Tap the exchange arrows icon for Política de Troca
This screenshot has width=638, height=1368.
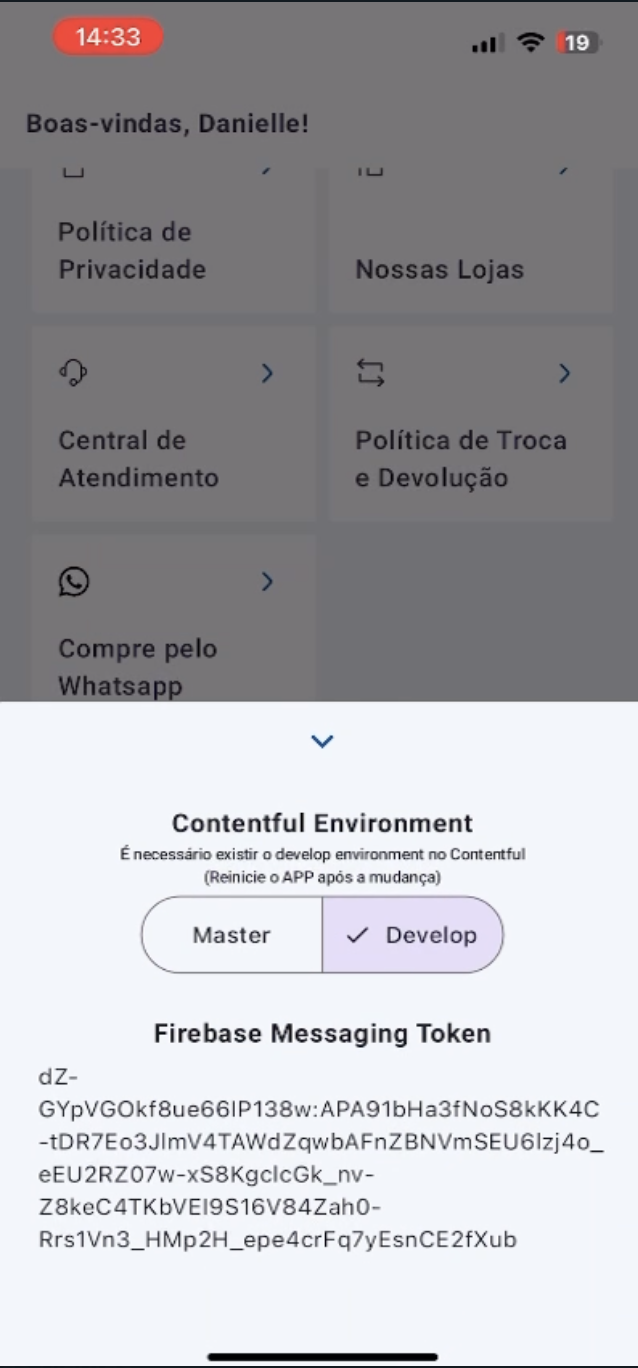pyautogui.click(x=370, y=373)
